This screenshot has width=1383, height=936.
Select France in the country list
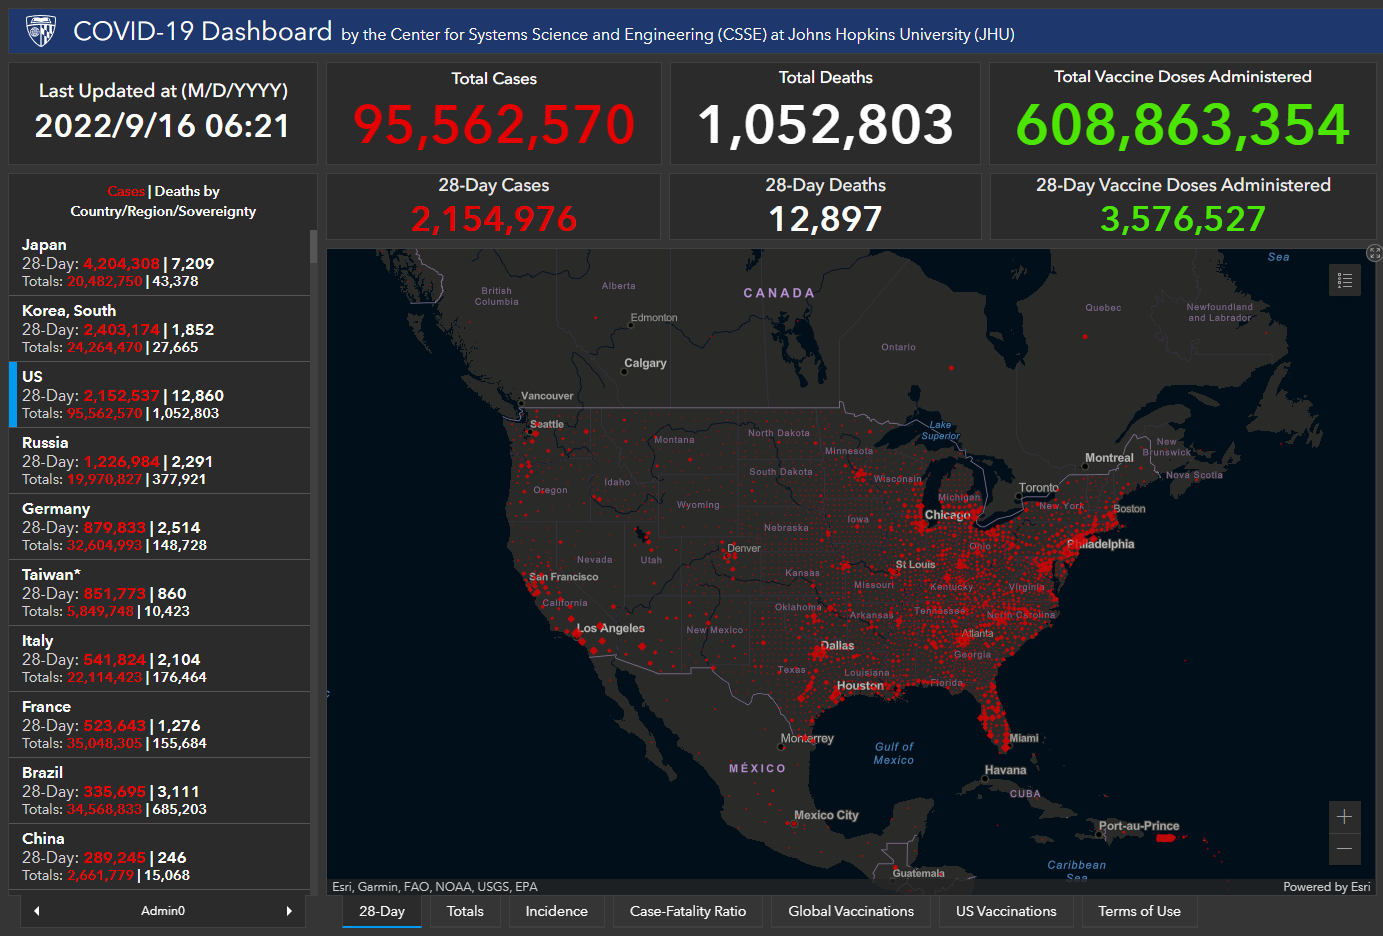click(x=160, y=725)
